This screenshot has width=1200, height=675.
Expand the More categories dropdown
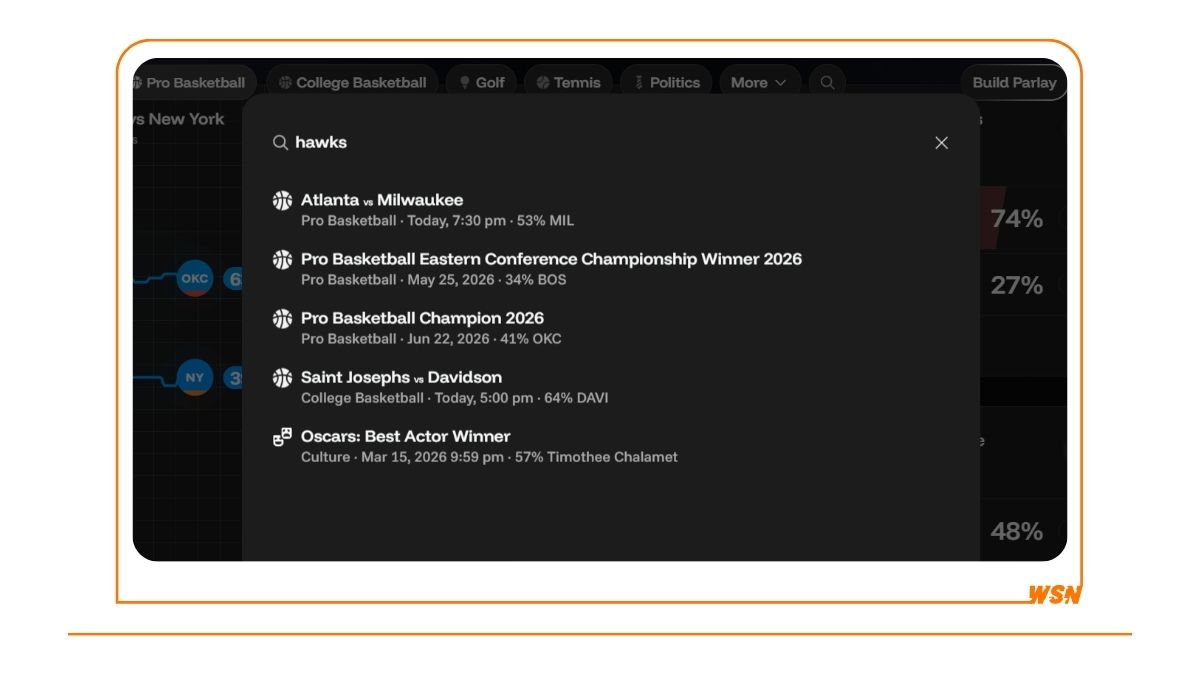pyautogui.click(x=758, y=83)
